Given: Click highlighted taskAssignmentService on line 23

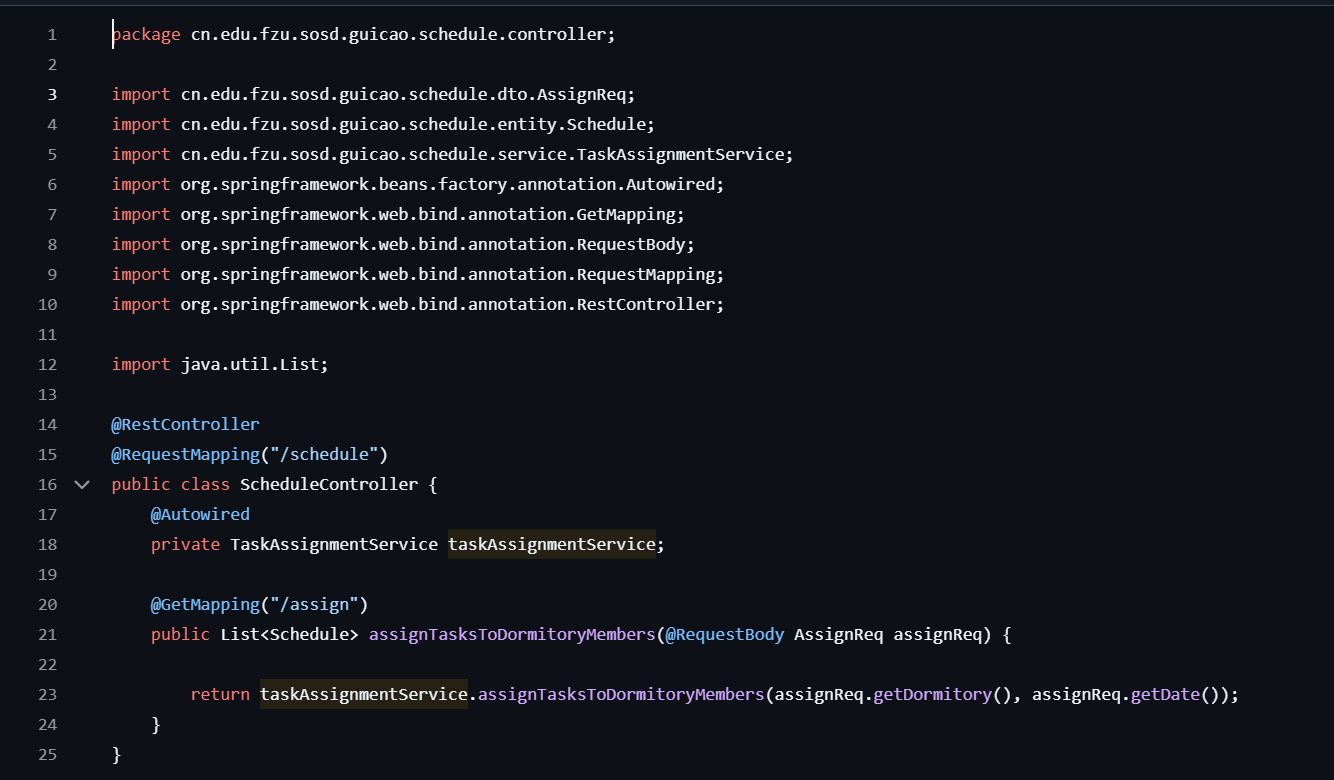Looking at the screenshot, I should tap(364, 694).
